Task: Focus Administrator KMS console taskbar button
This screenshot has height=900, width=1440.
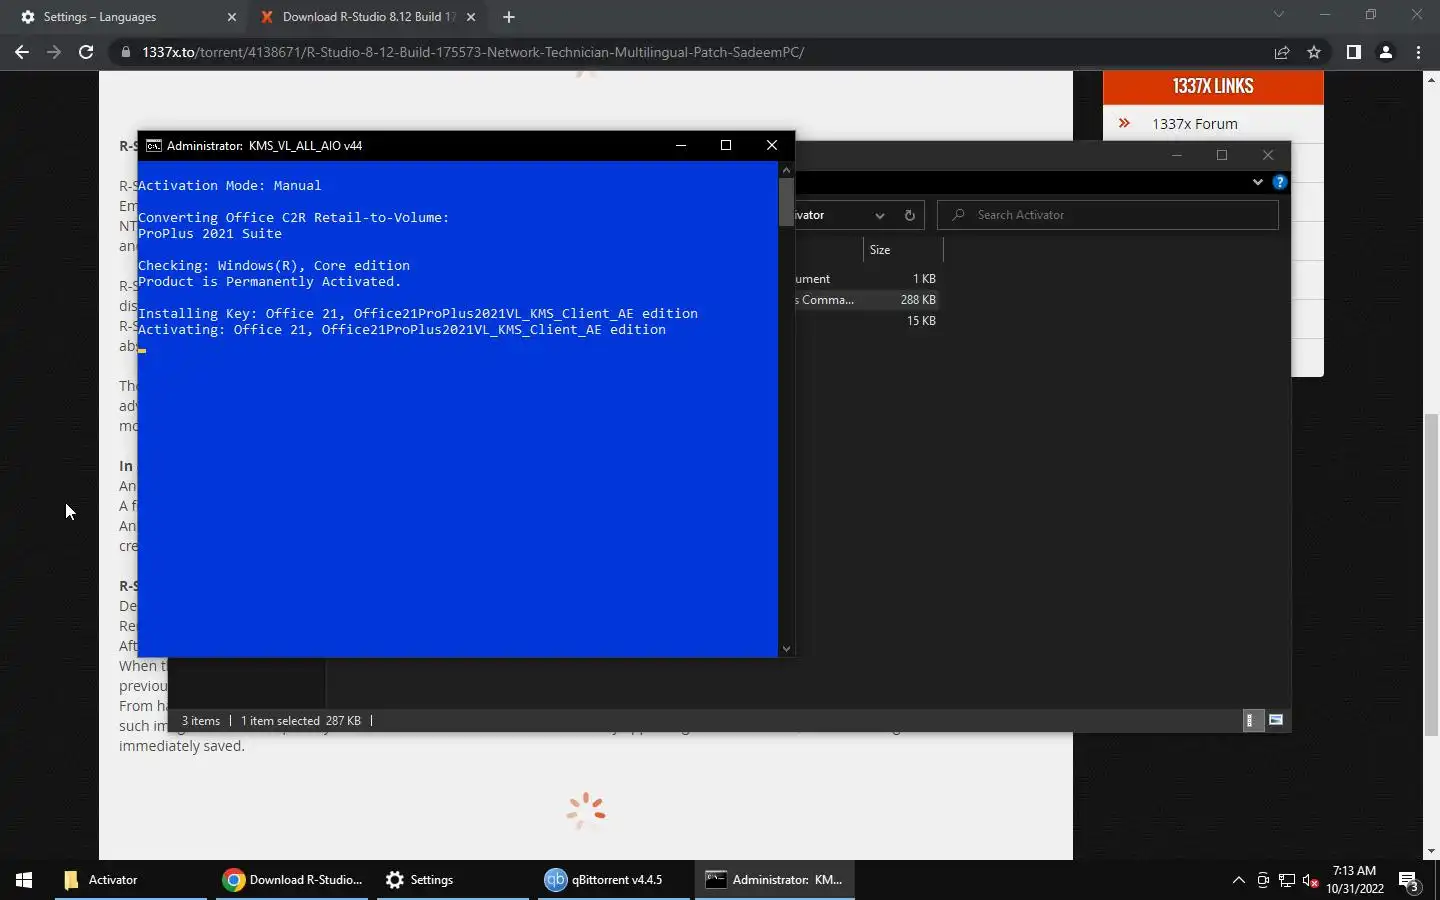Action: pos(775,880)
